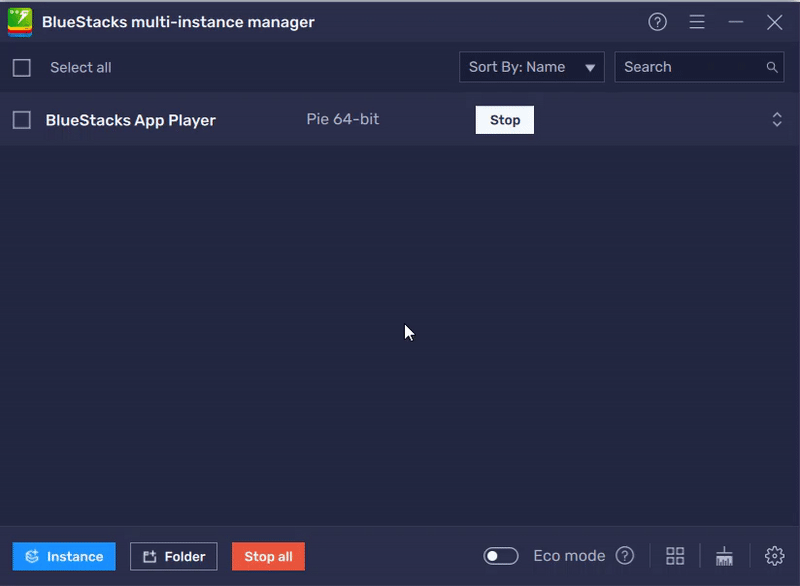Open multi-instance settings gear

point(774,556)
